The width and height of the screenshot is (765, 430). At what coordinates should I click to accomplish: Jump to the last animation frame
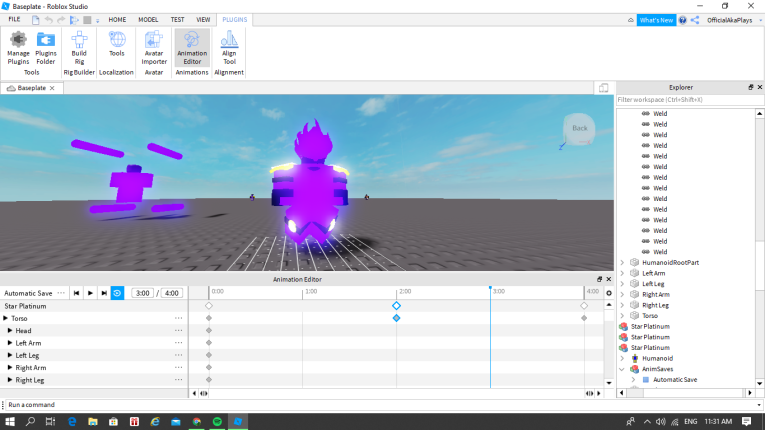(x=104, y=293)
